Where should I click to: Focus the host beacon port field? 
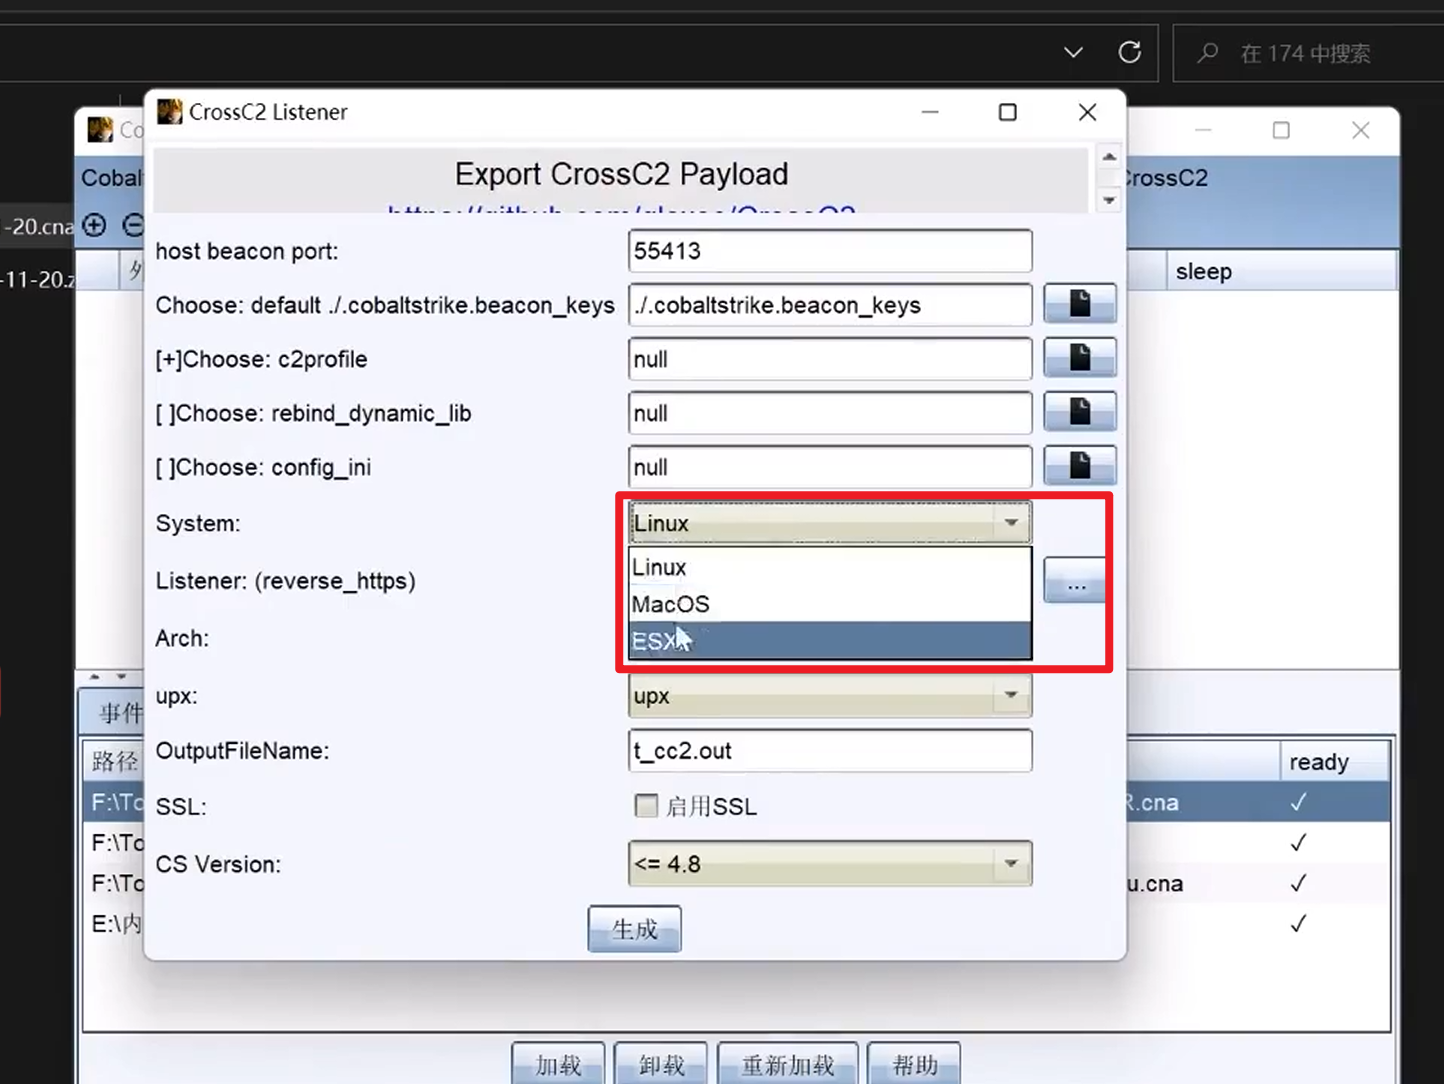click(x=830, y=251)
